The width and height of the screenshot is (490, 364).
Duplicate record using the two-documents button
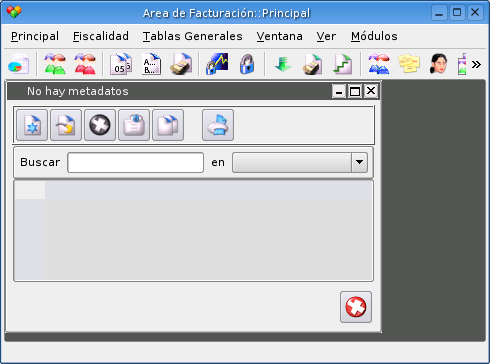pyautogui.click(x=168, y=125)
